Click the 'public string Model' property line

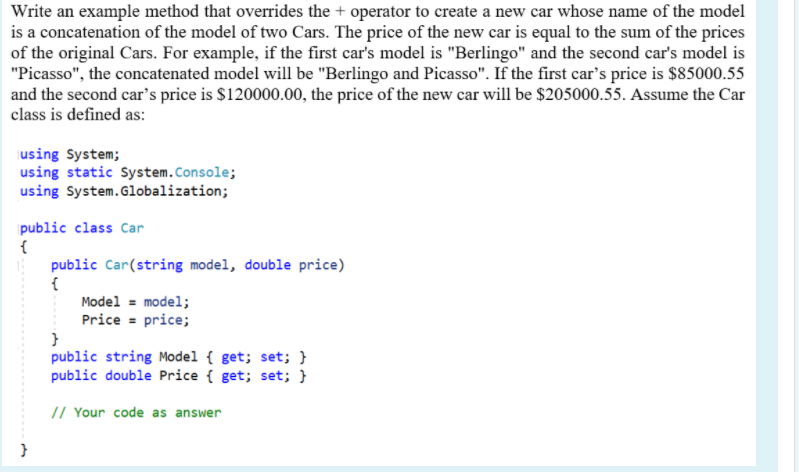[x=178, y=357]
